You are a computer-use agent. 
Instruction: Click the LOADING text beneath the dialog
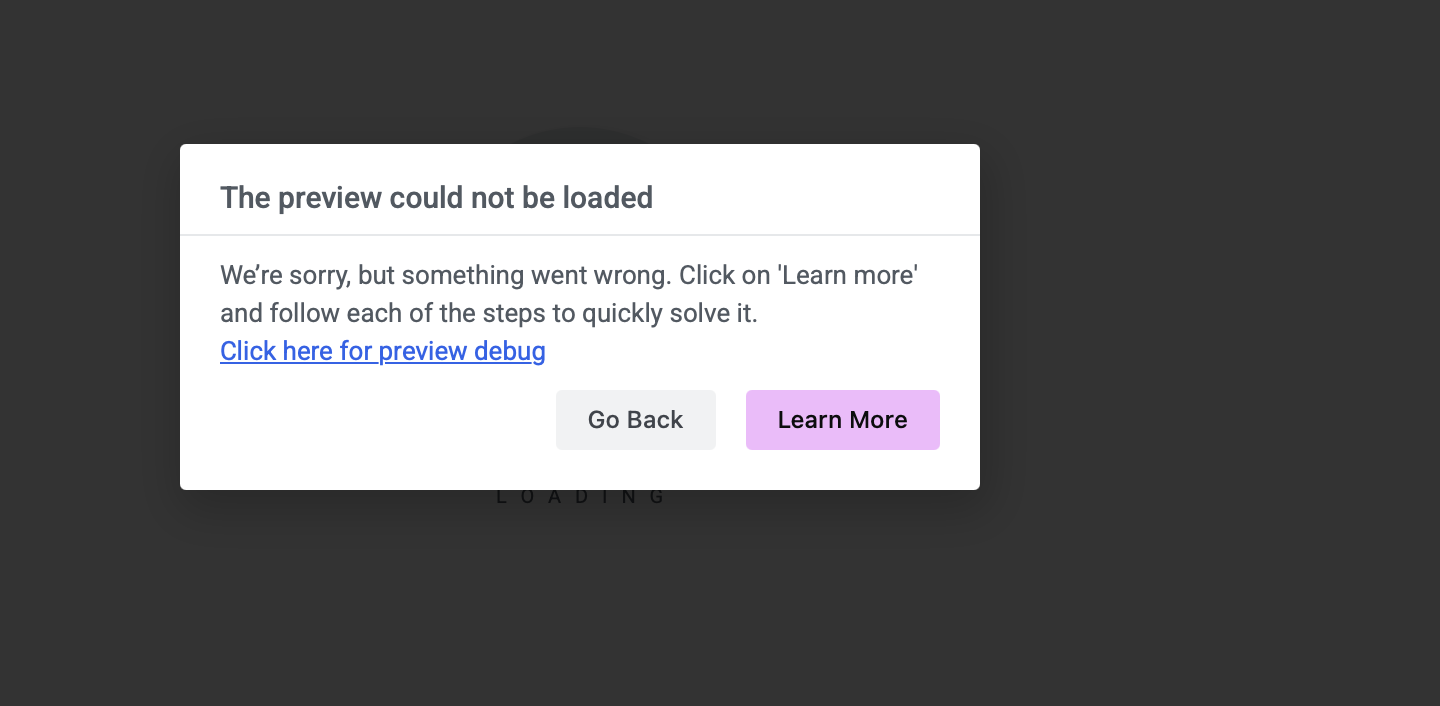(x=581, y=497)
